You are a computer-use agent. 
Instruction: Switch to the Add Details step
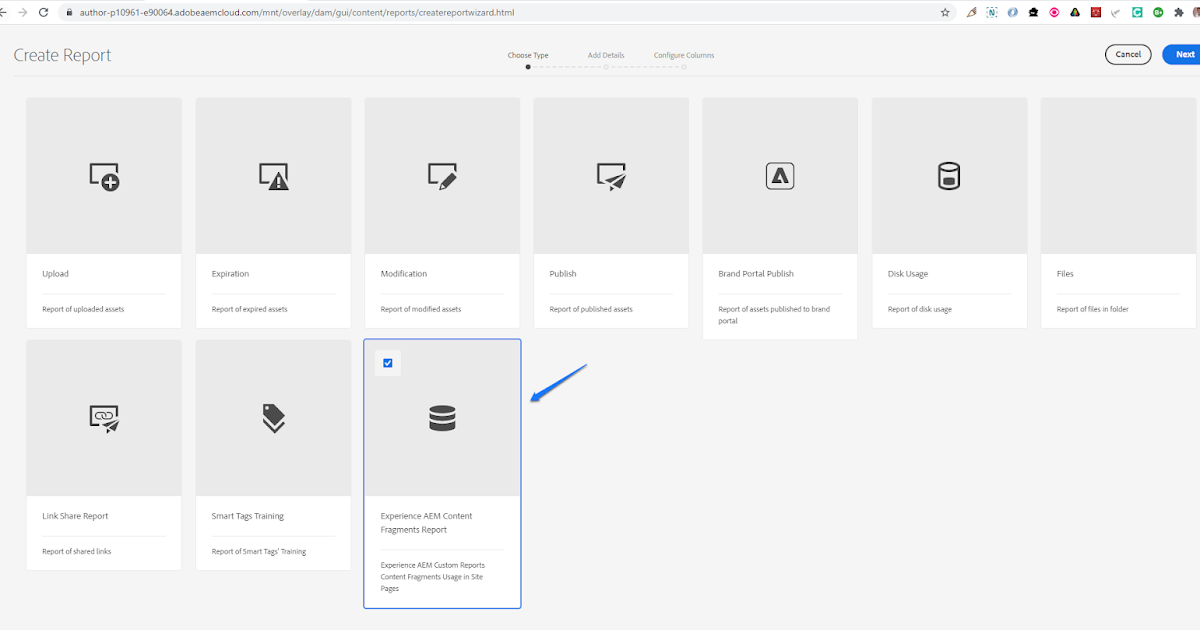pyautogui.click(x=606, y=55)
